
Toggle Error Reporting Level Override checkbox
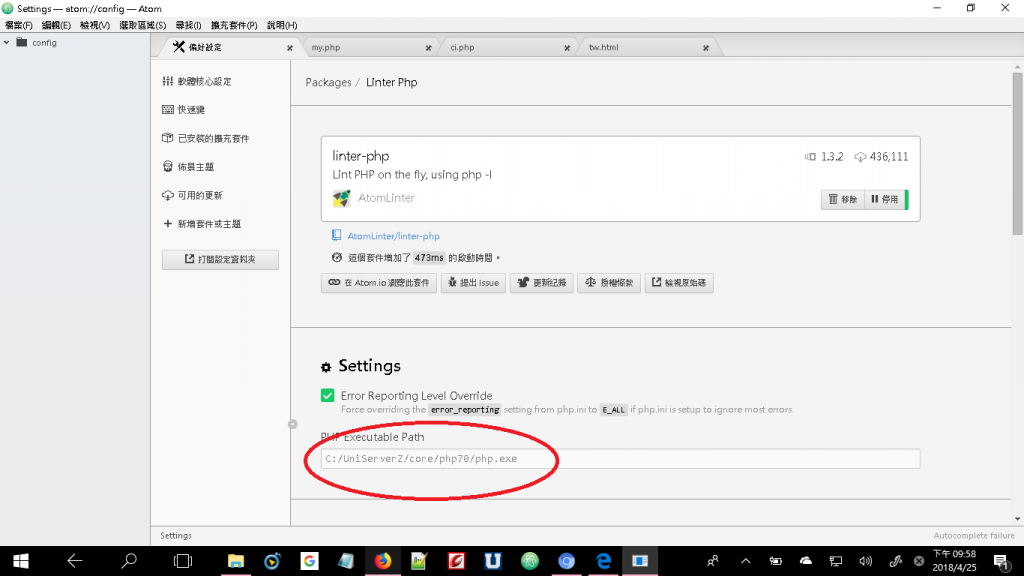click(x=328, y=396)
